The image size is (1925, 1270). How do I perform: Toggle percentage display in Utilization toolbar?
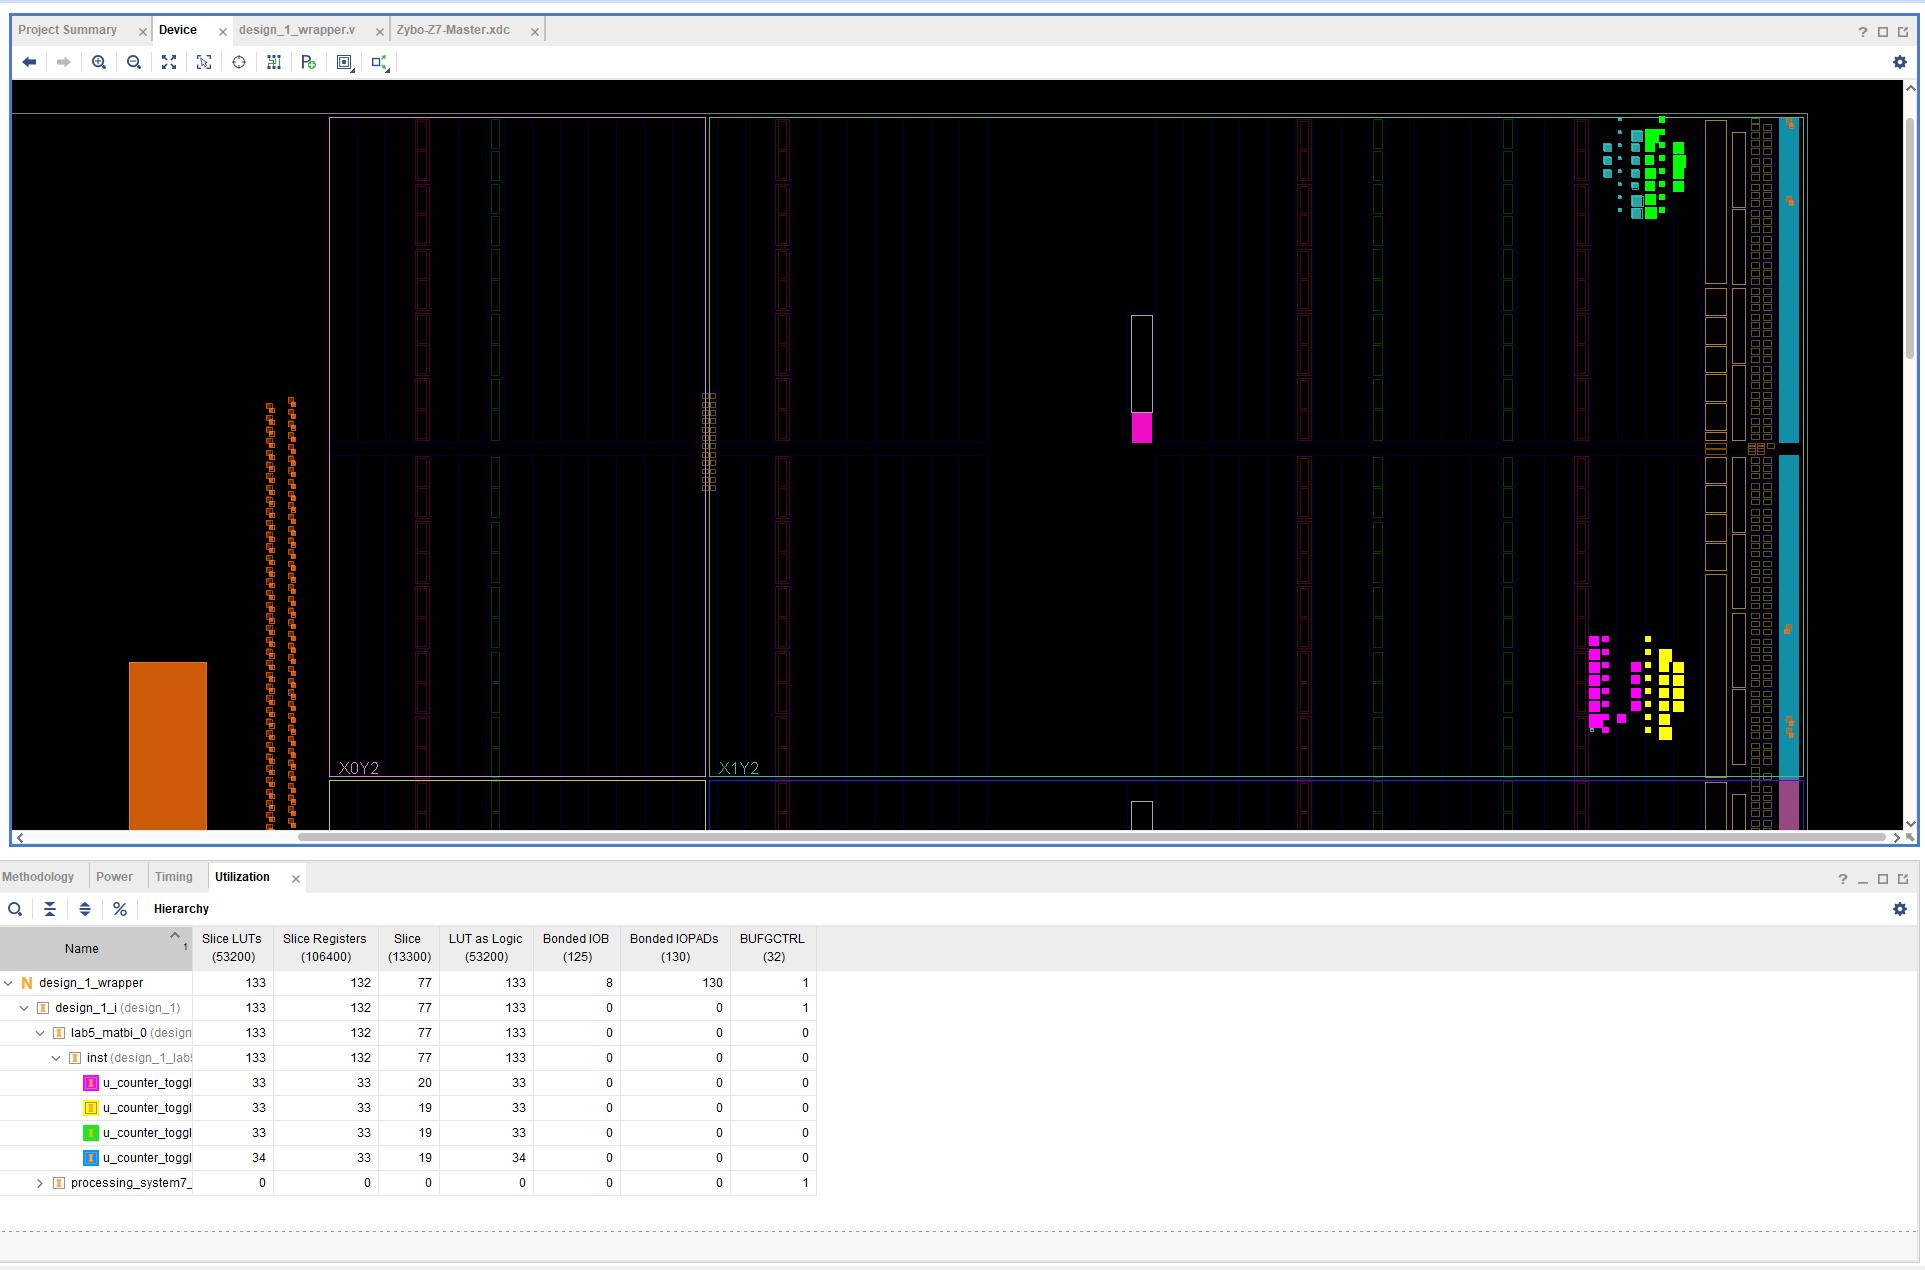tap(120, 909)
